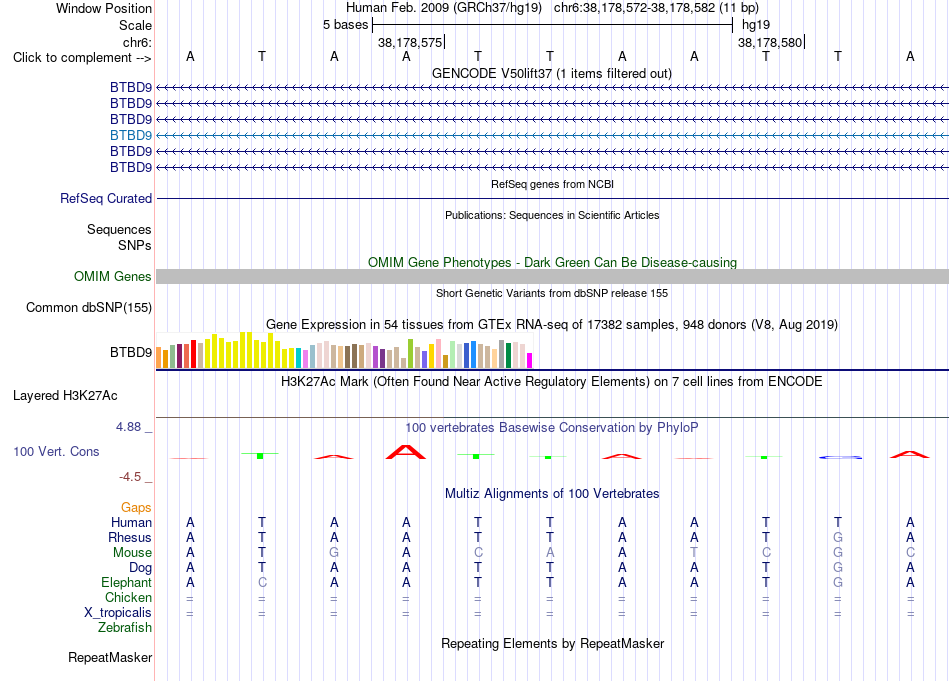Image resolution: width=950 pixels, height=681 pixels.
Task: Click the light blue BTBD9 transcript label
Action: pyautogui.click(x=131, y=135)
